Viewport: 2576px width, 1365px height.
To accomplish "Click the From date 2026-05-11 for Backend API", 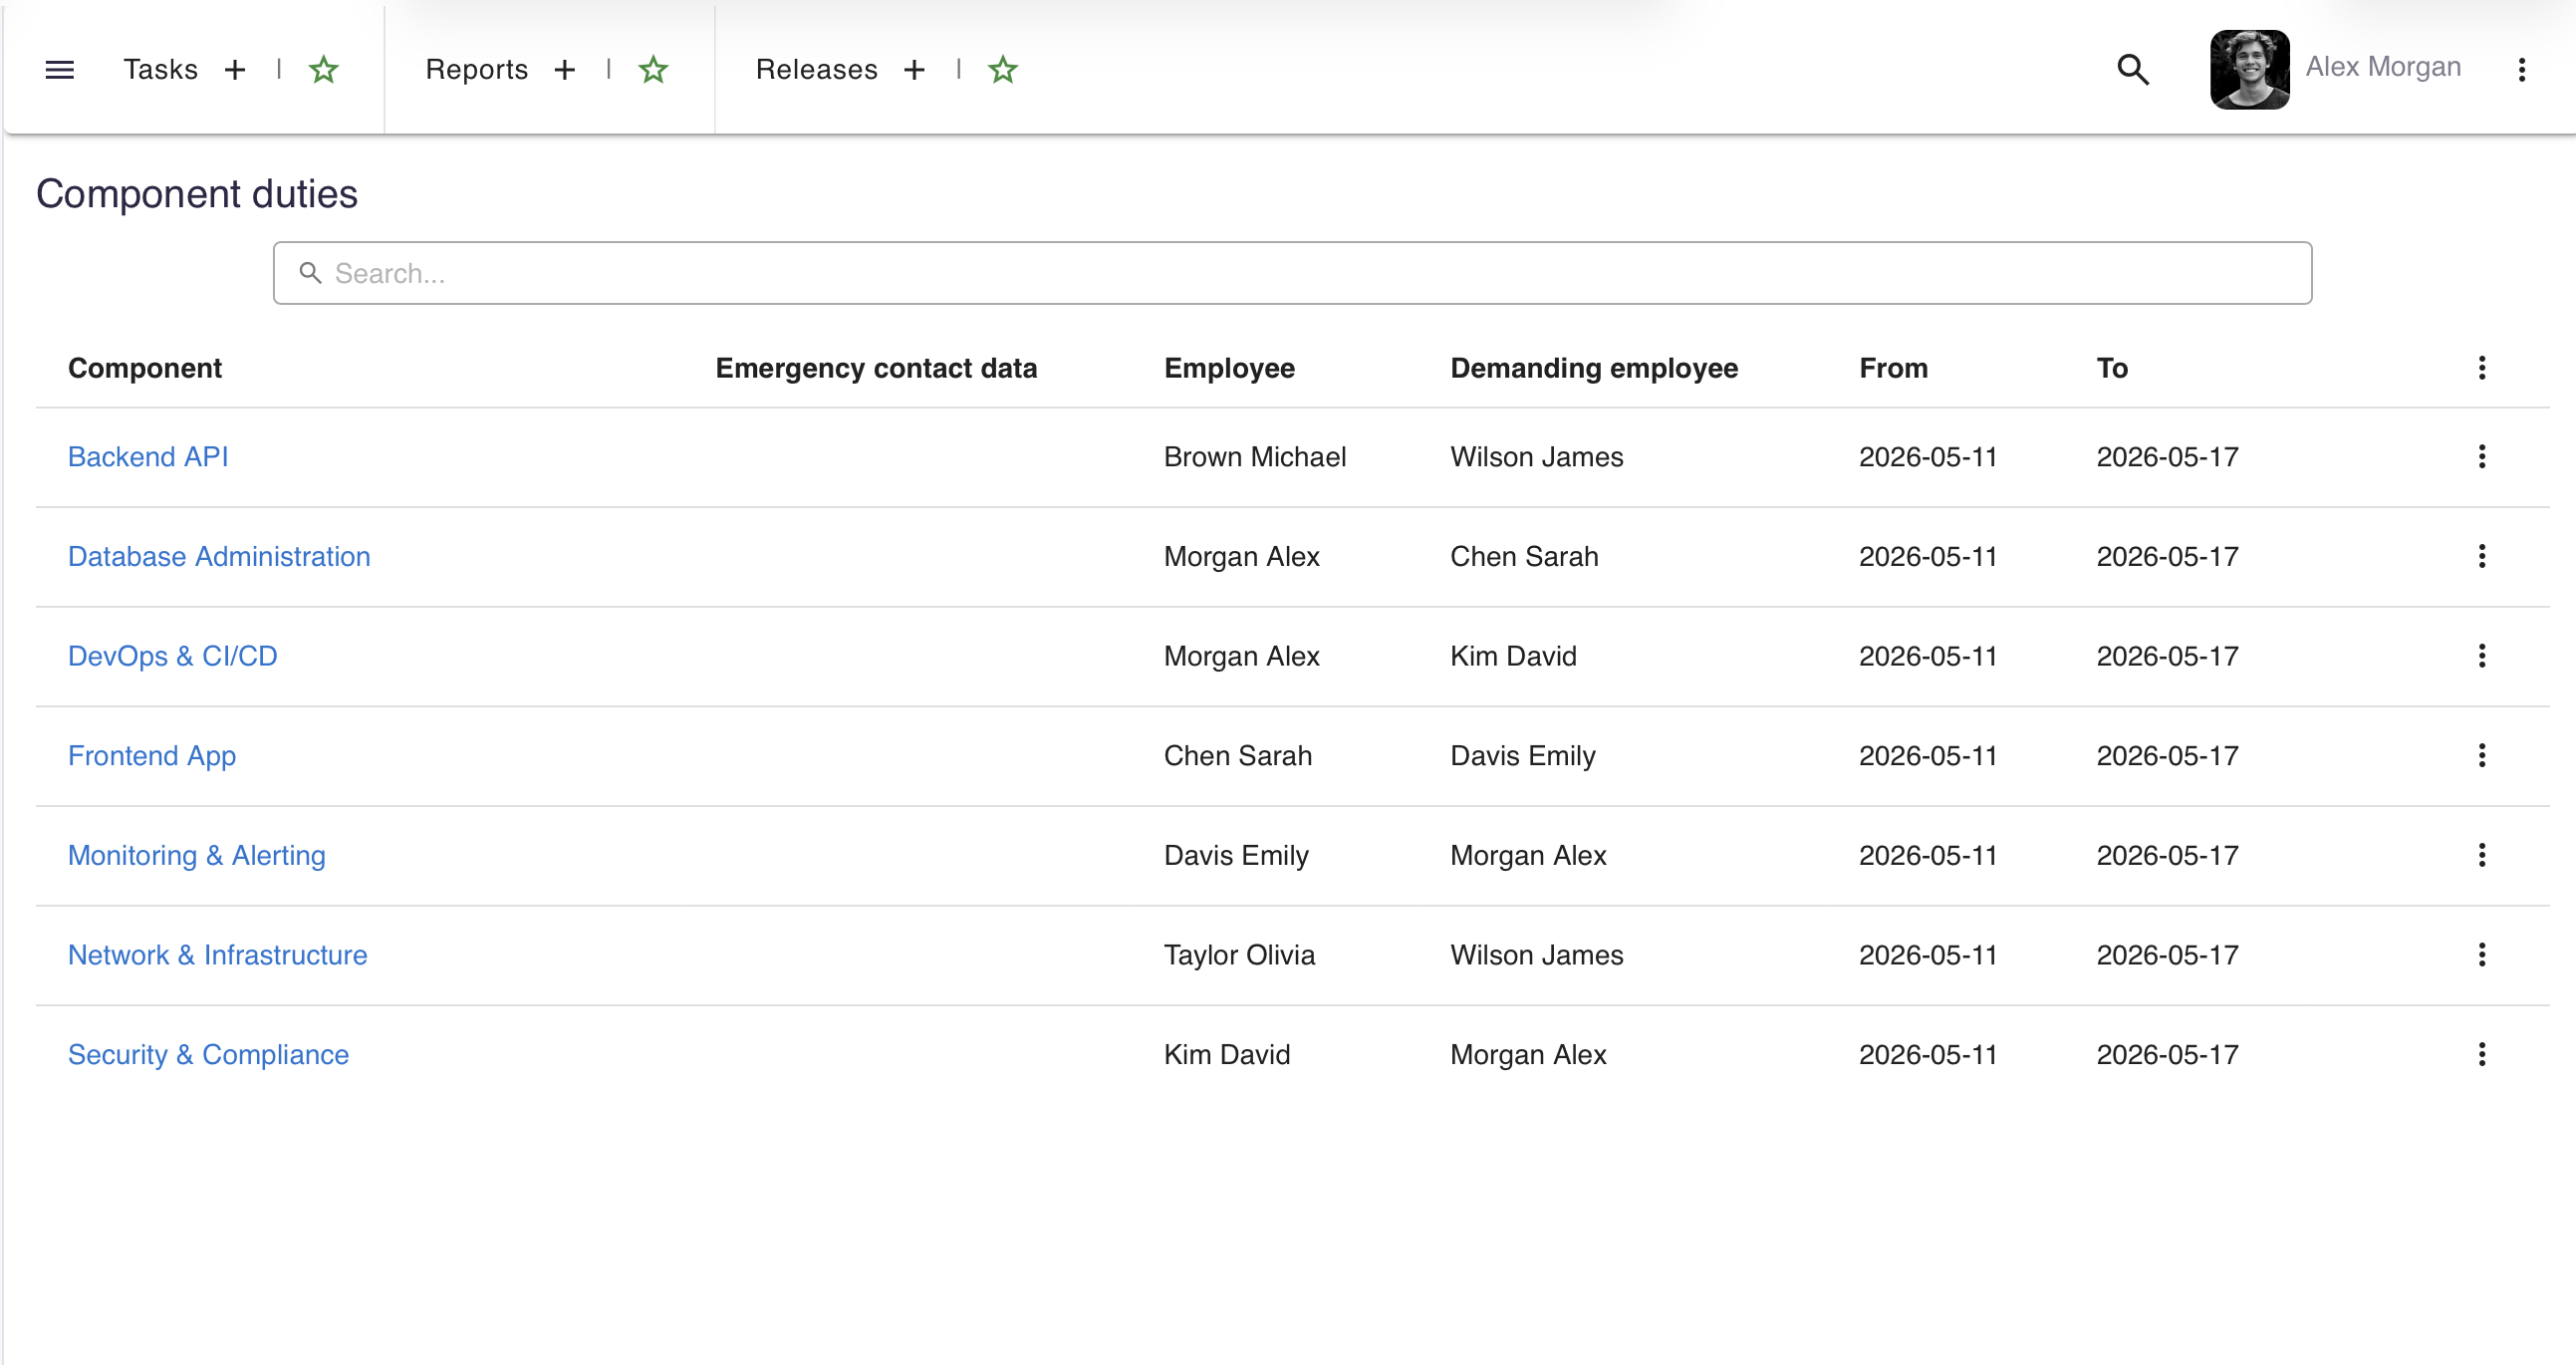I will tap(1928, 456).
